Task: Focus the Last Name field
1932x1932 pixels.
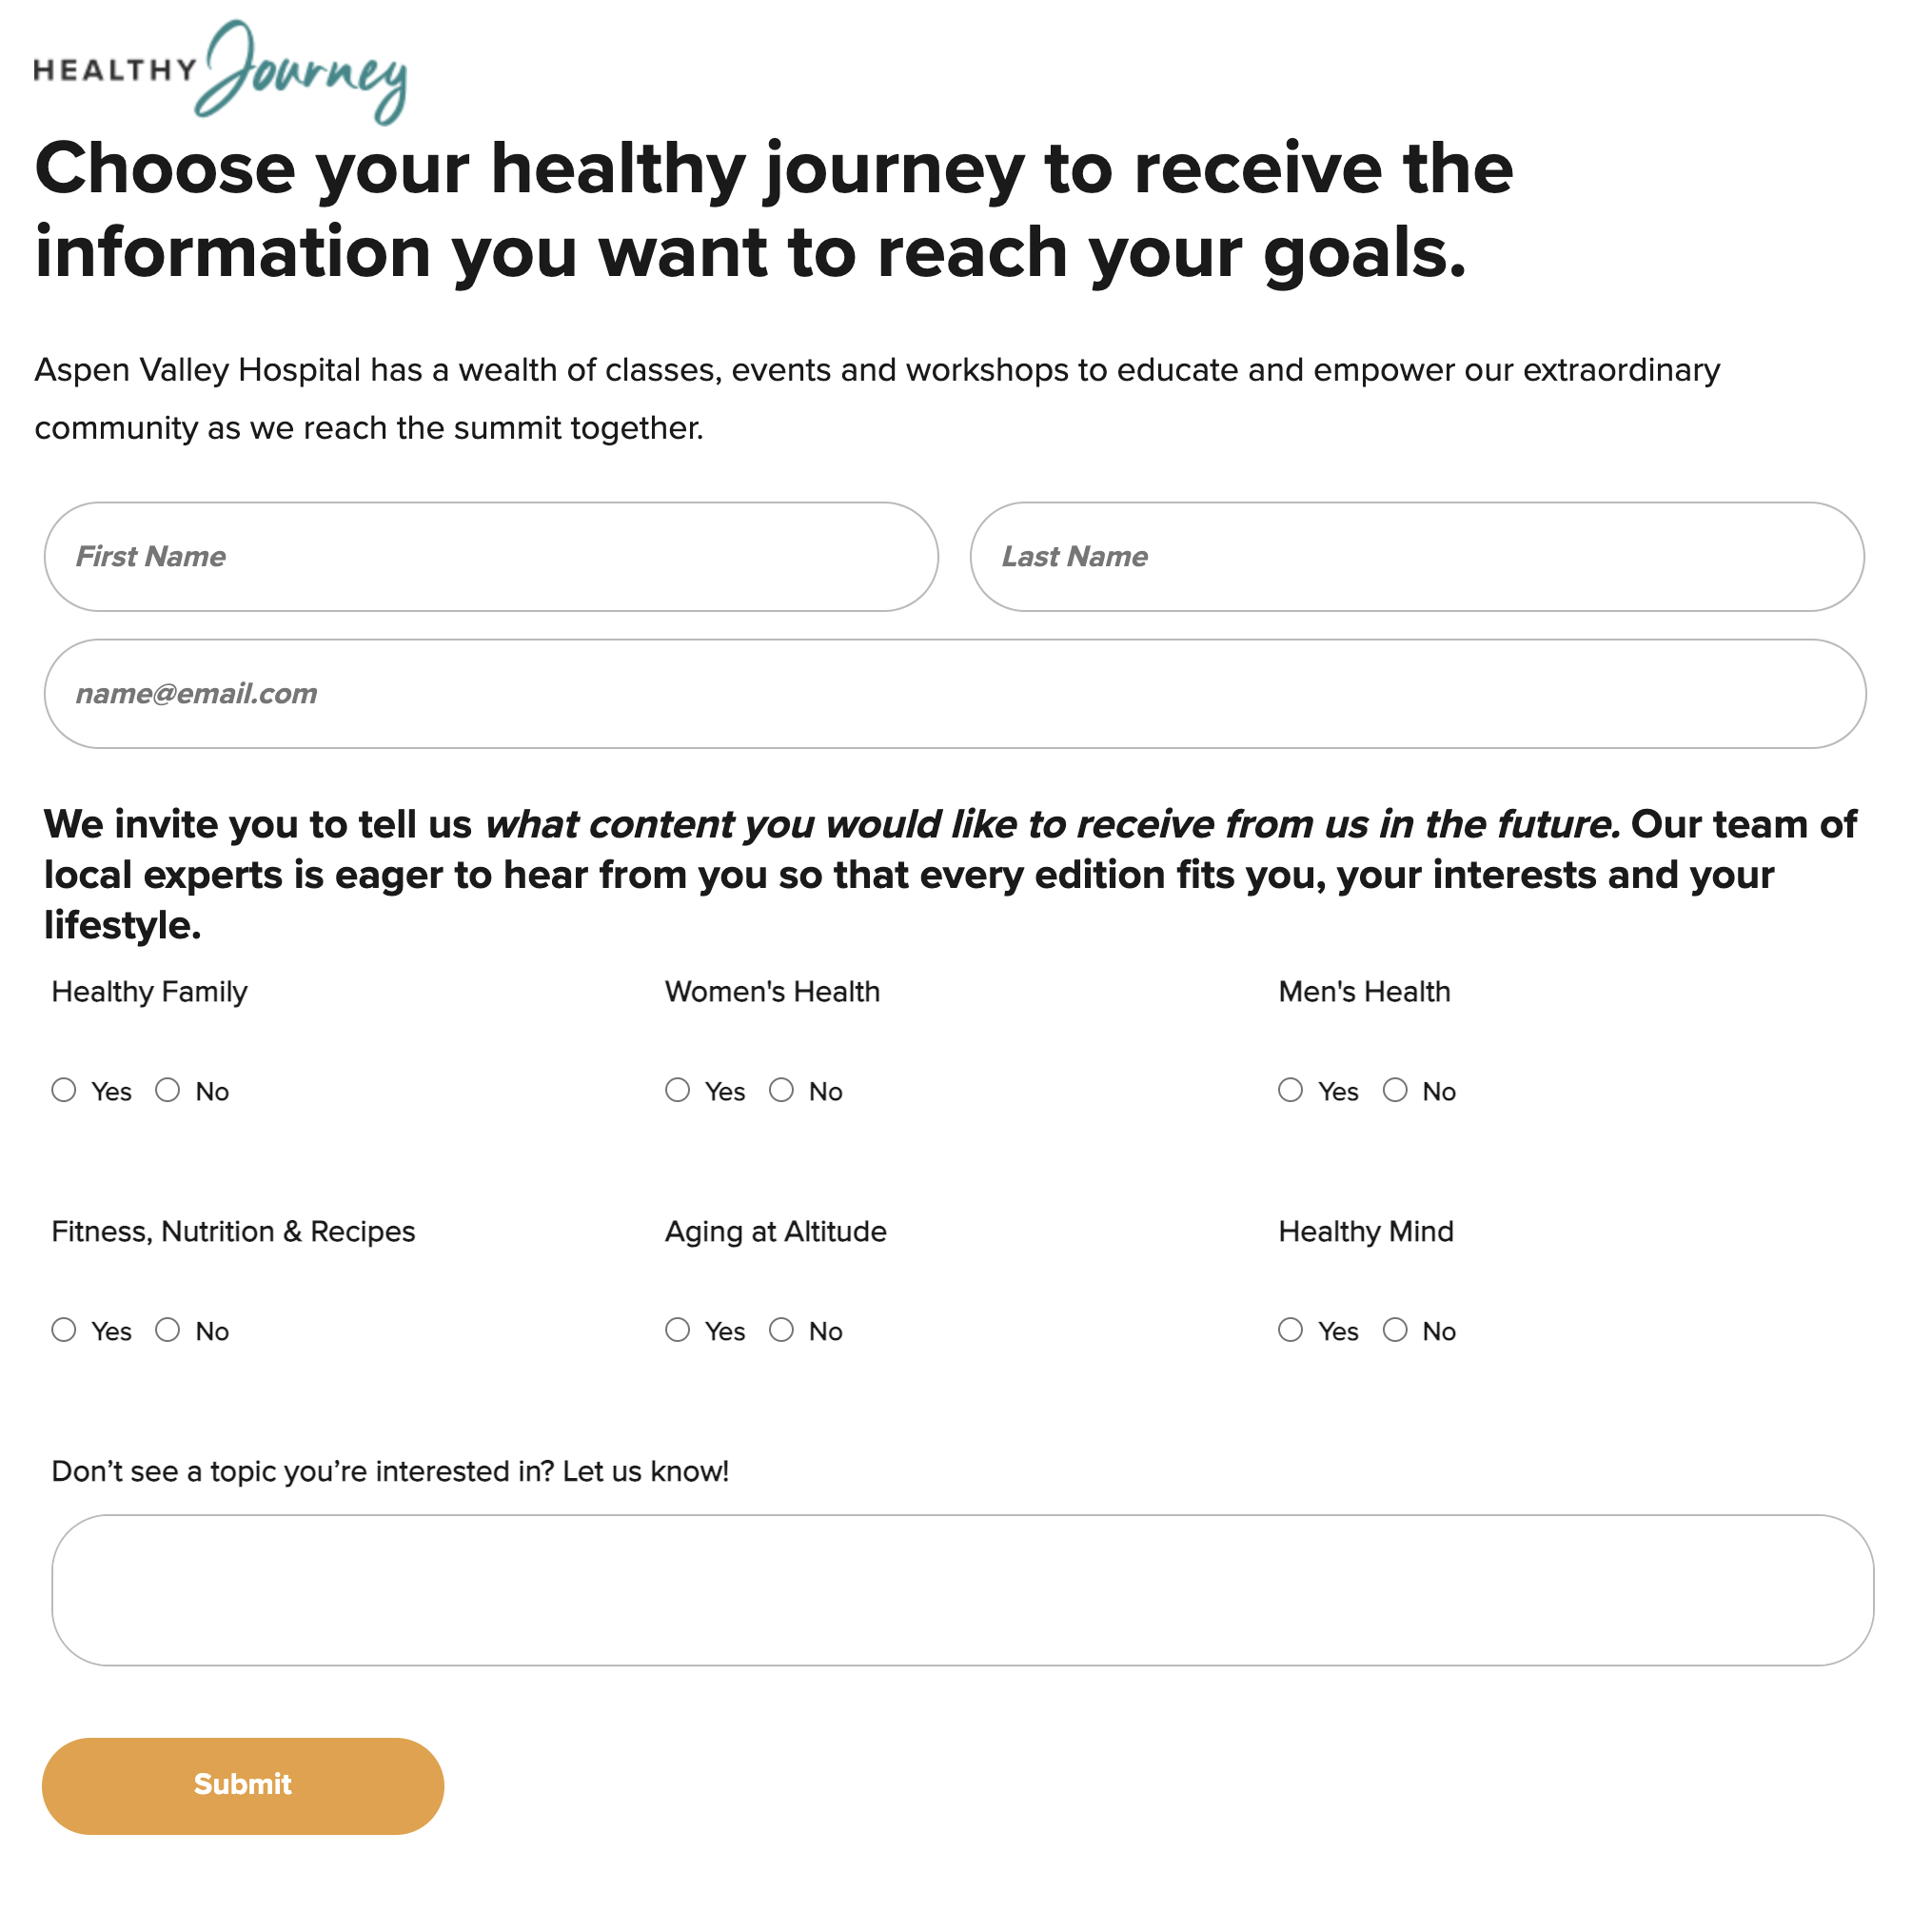Action: click(1417, 557)
